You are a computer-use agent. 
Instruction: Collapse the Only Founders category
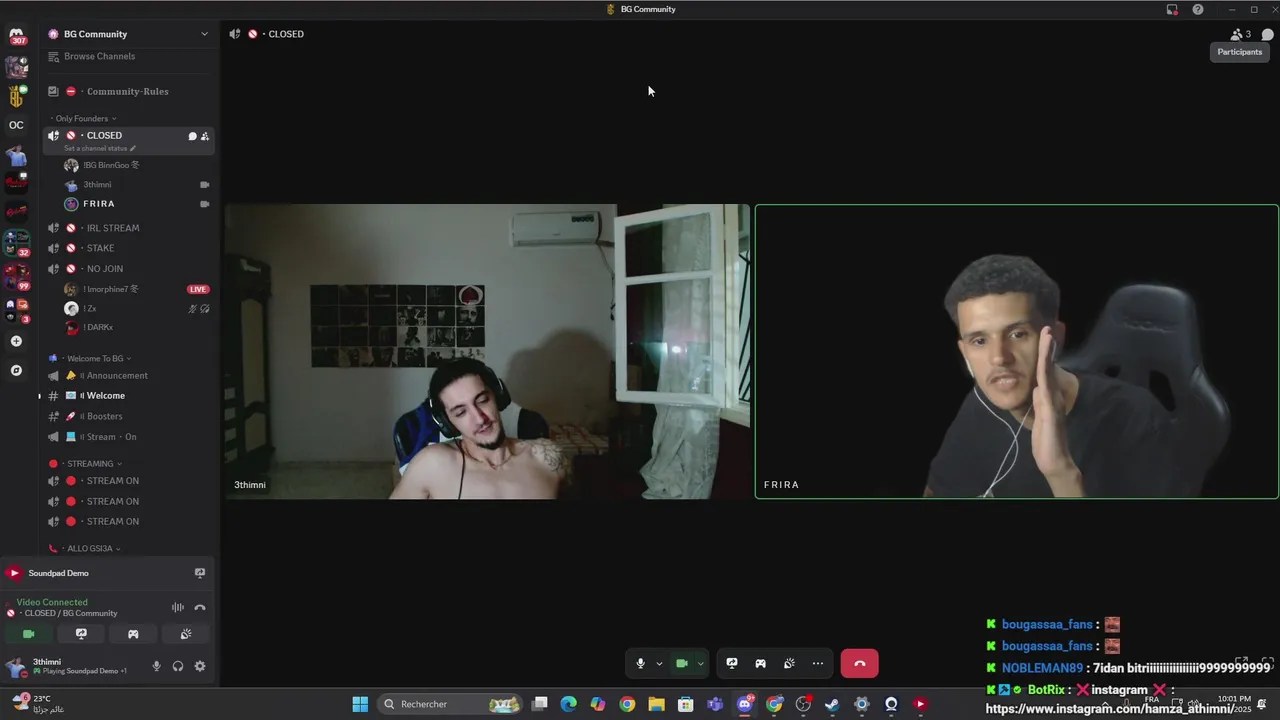84,118
